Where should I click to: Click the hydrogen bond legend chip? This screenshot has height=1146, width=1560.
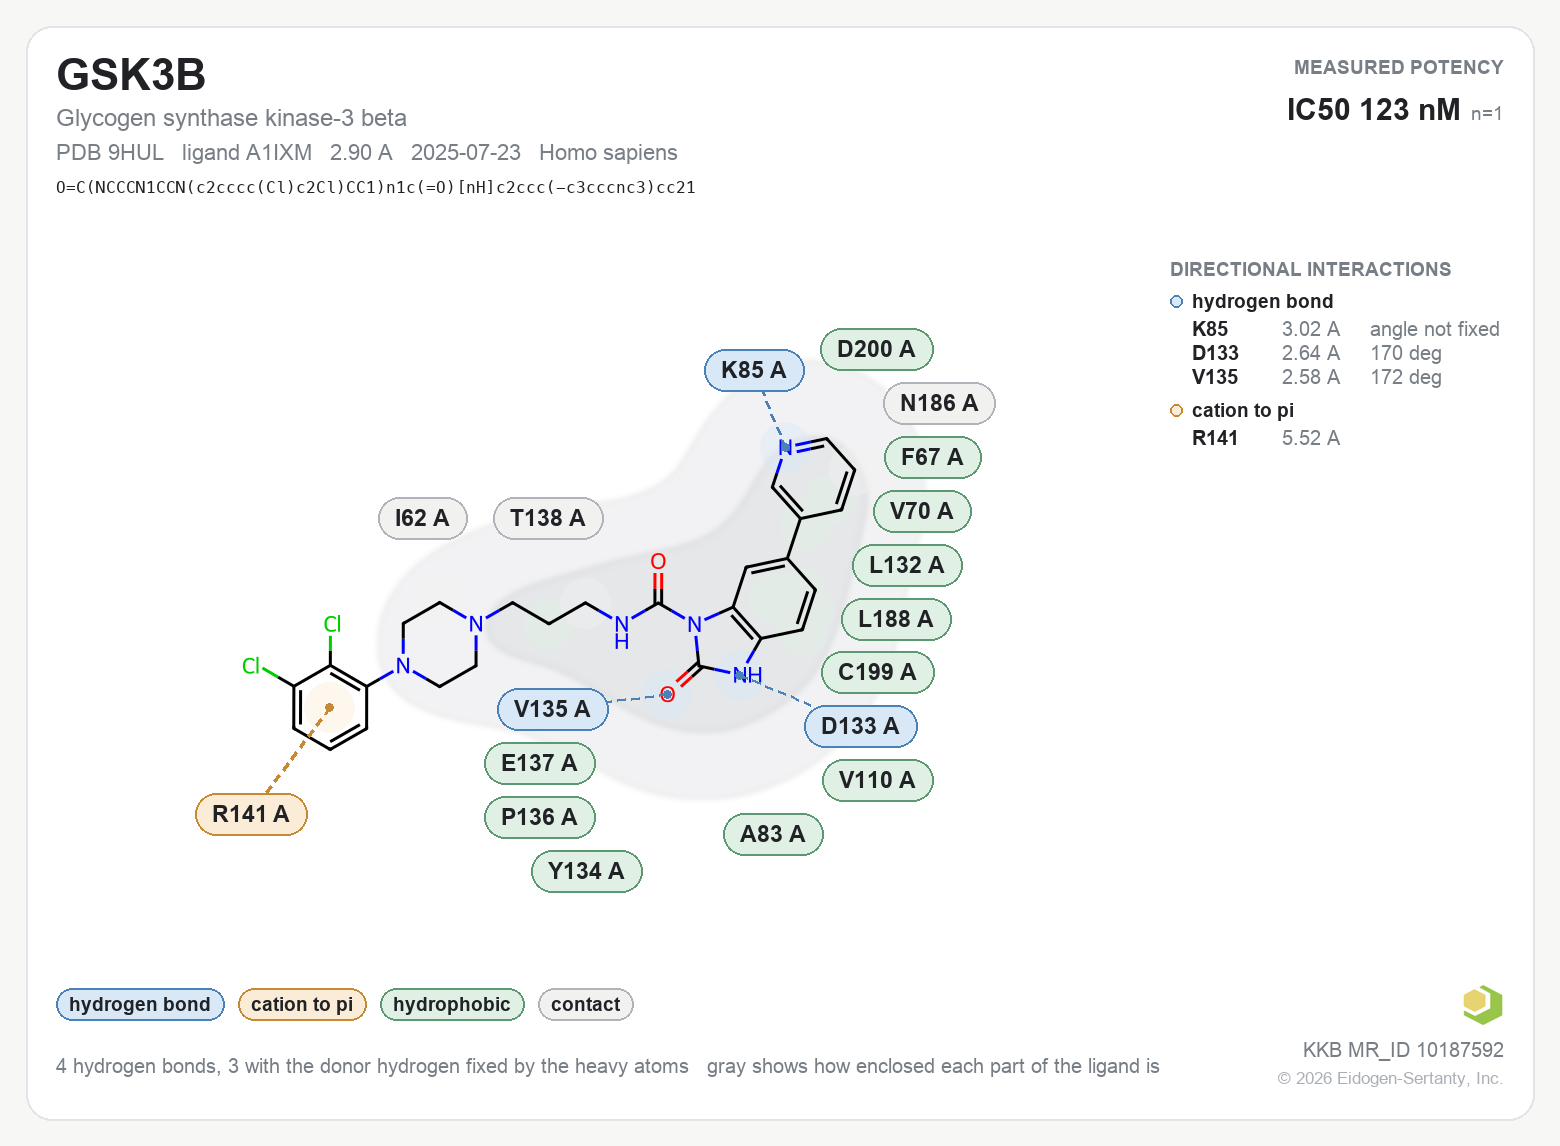140,1004
